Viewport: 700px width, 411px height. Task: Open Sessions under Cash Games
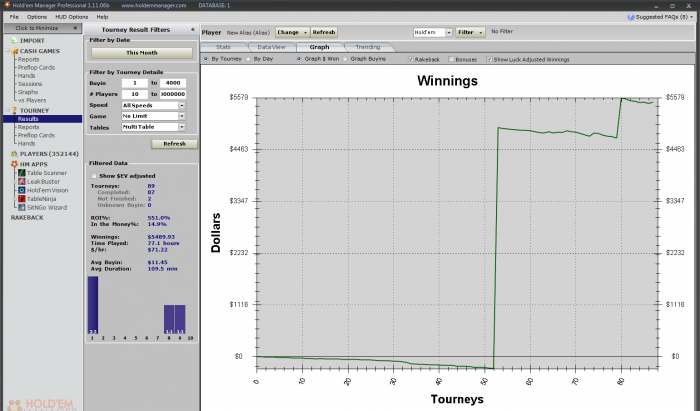(x=30, y=84)
